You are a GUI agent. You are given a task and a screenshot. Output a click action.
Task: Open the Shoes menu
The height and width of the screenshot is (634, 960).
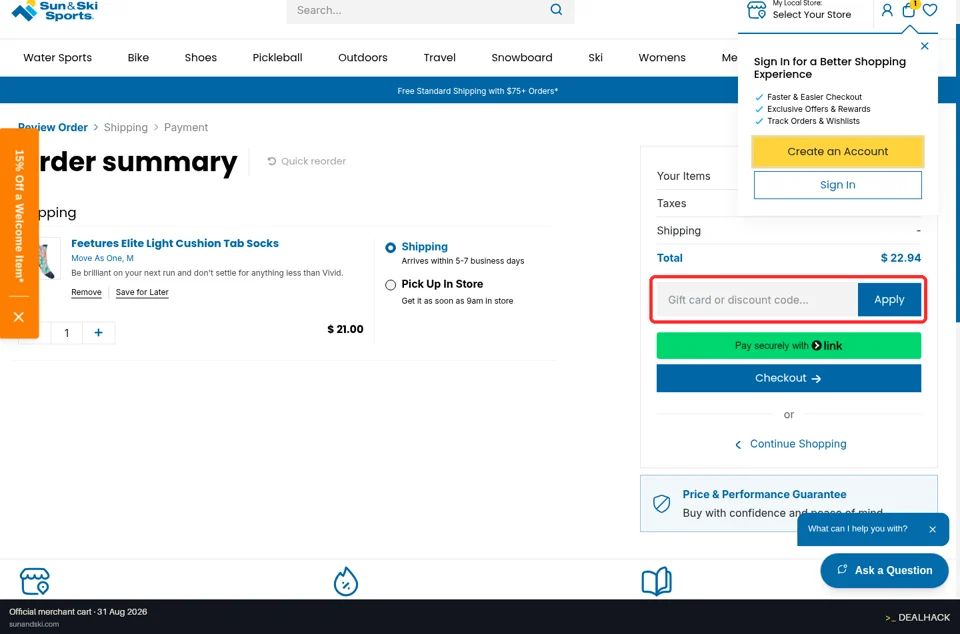tap(201, 58)
